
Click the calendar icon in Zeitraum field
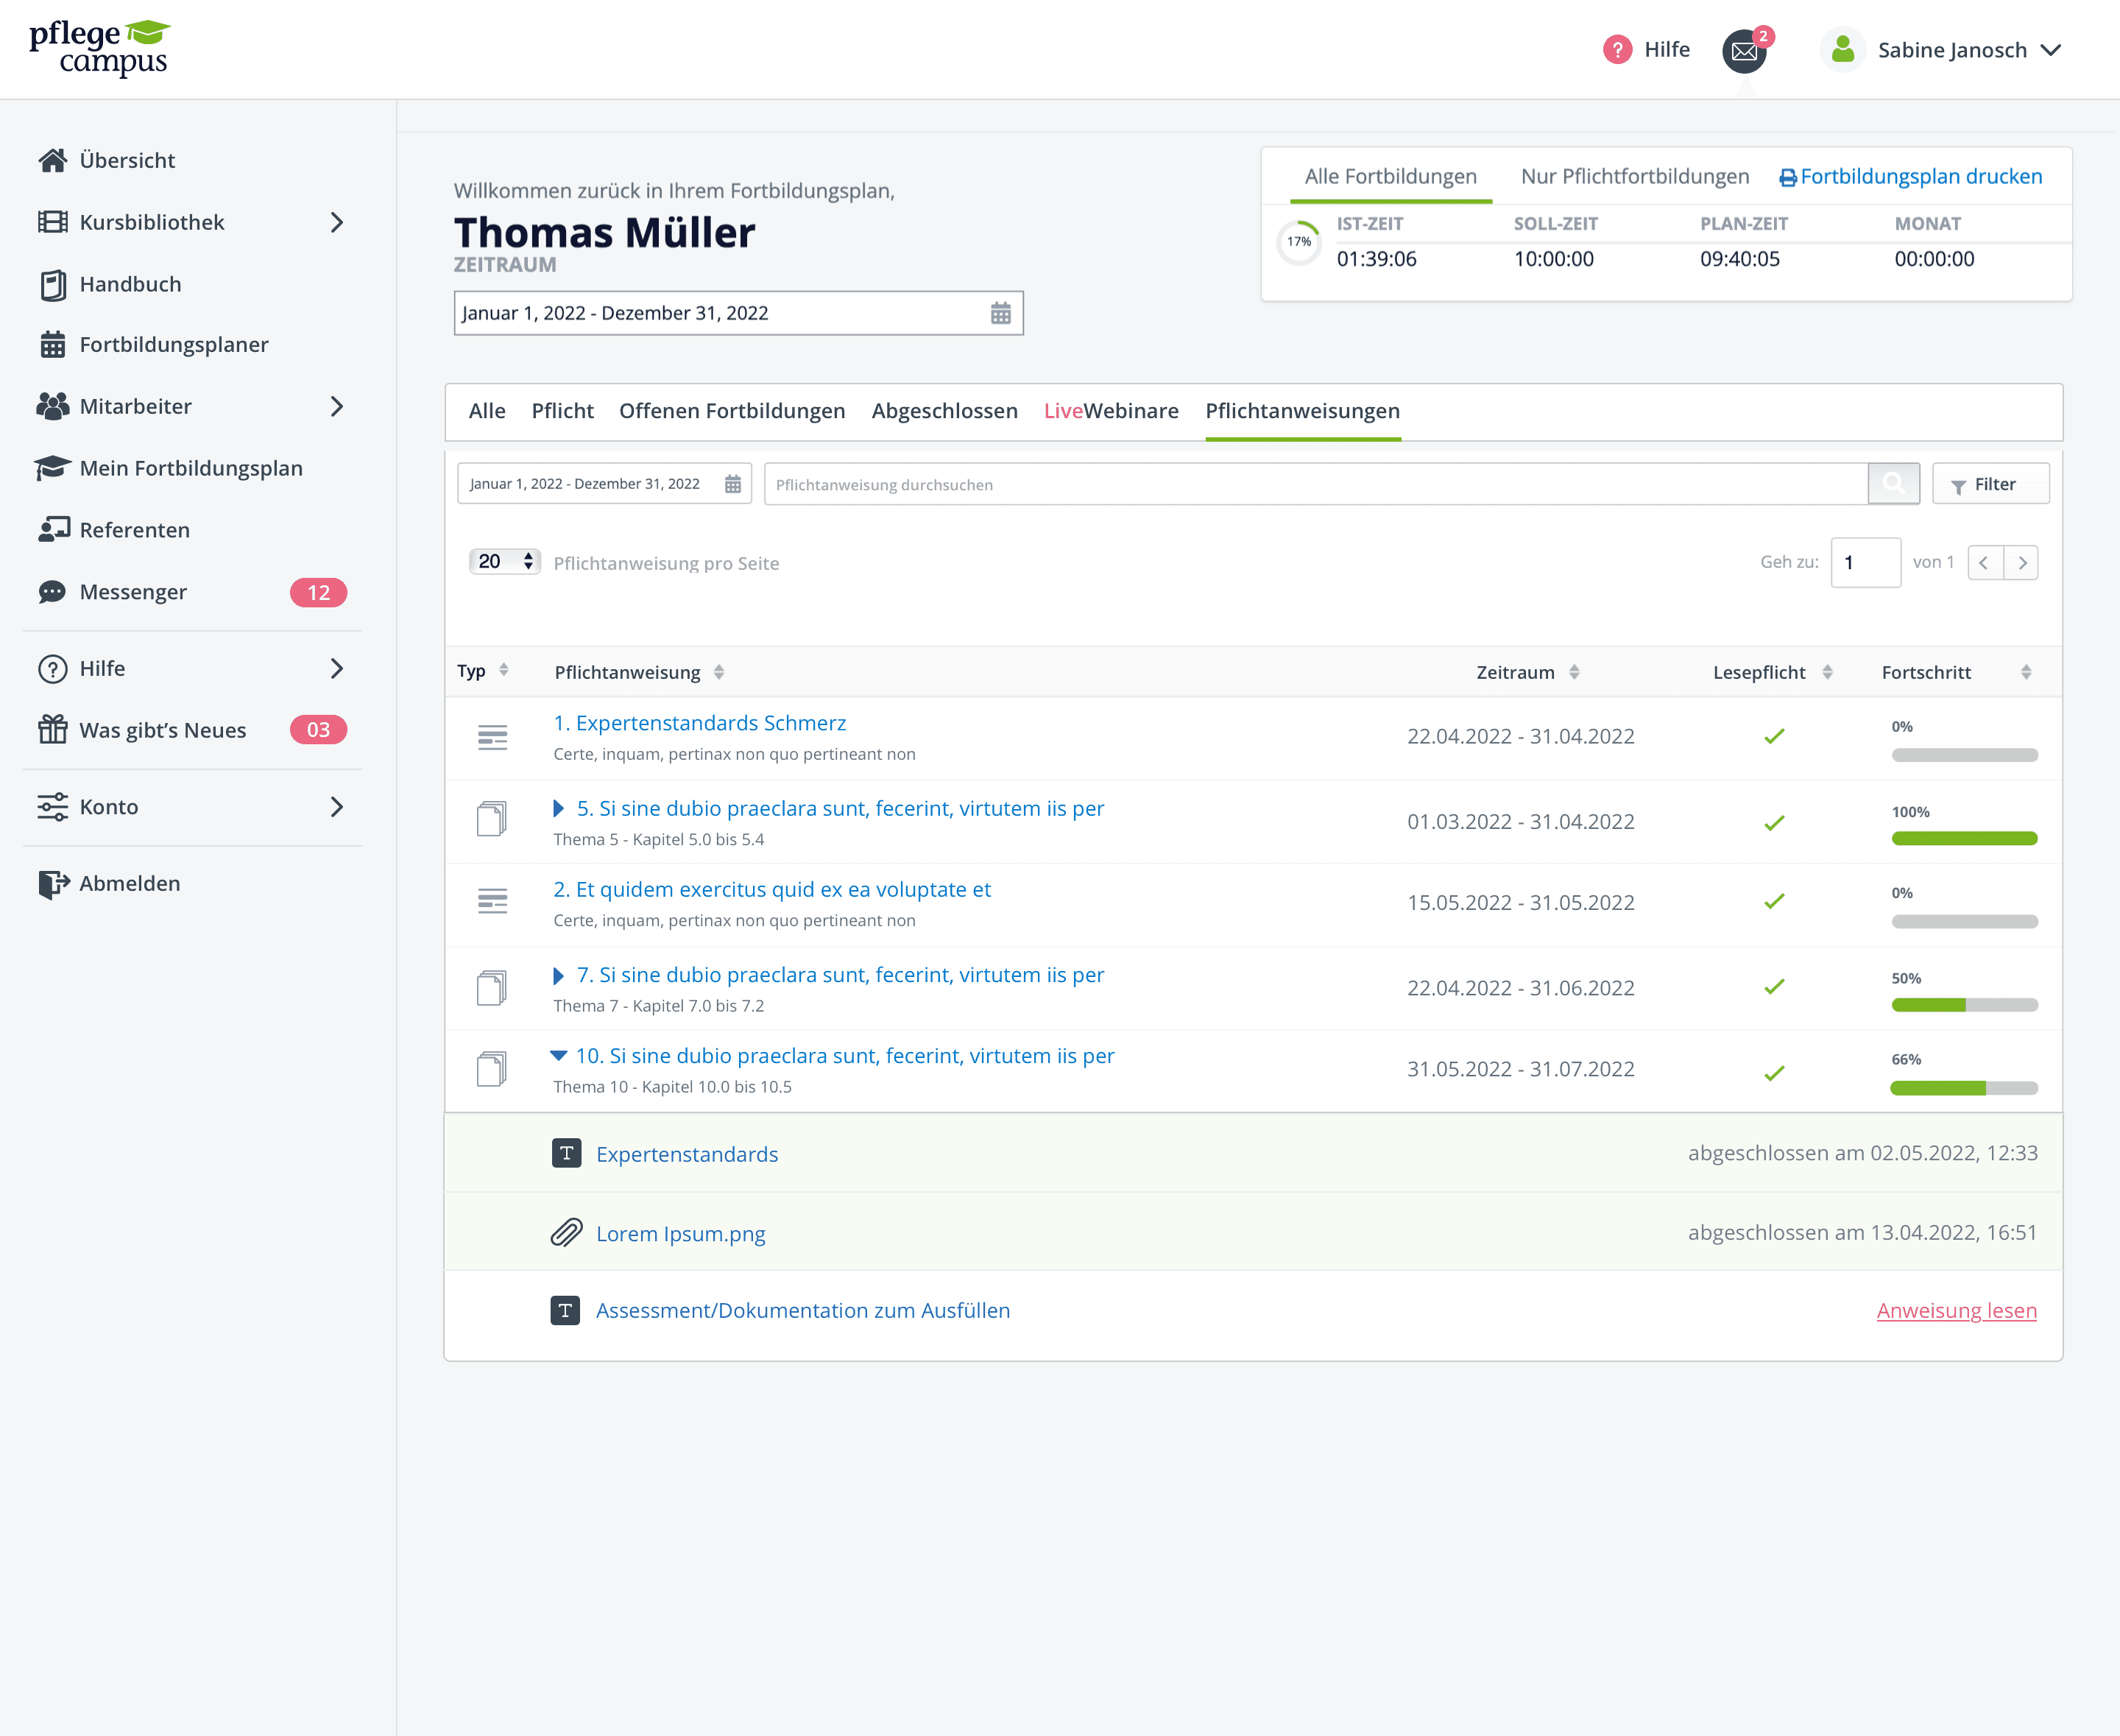click(x=1000, y=313)
